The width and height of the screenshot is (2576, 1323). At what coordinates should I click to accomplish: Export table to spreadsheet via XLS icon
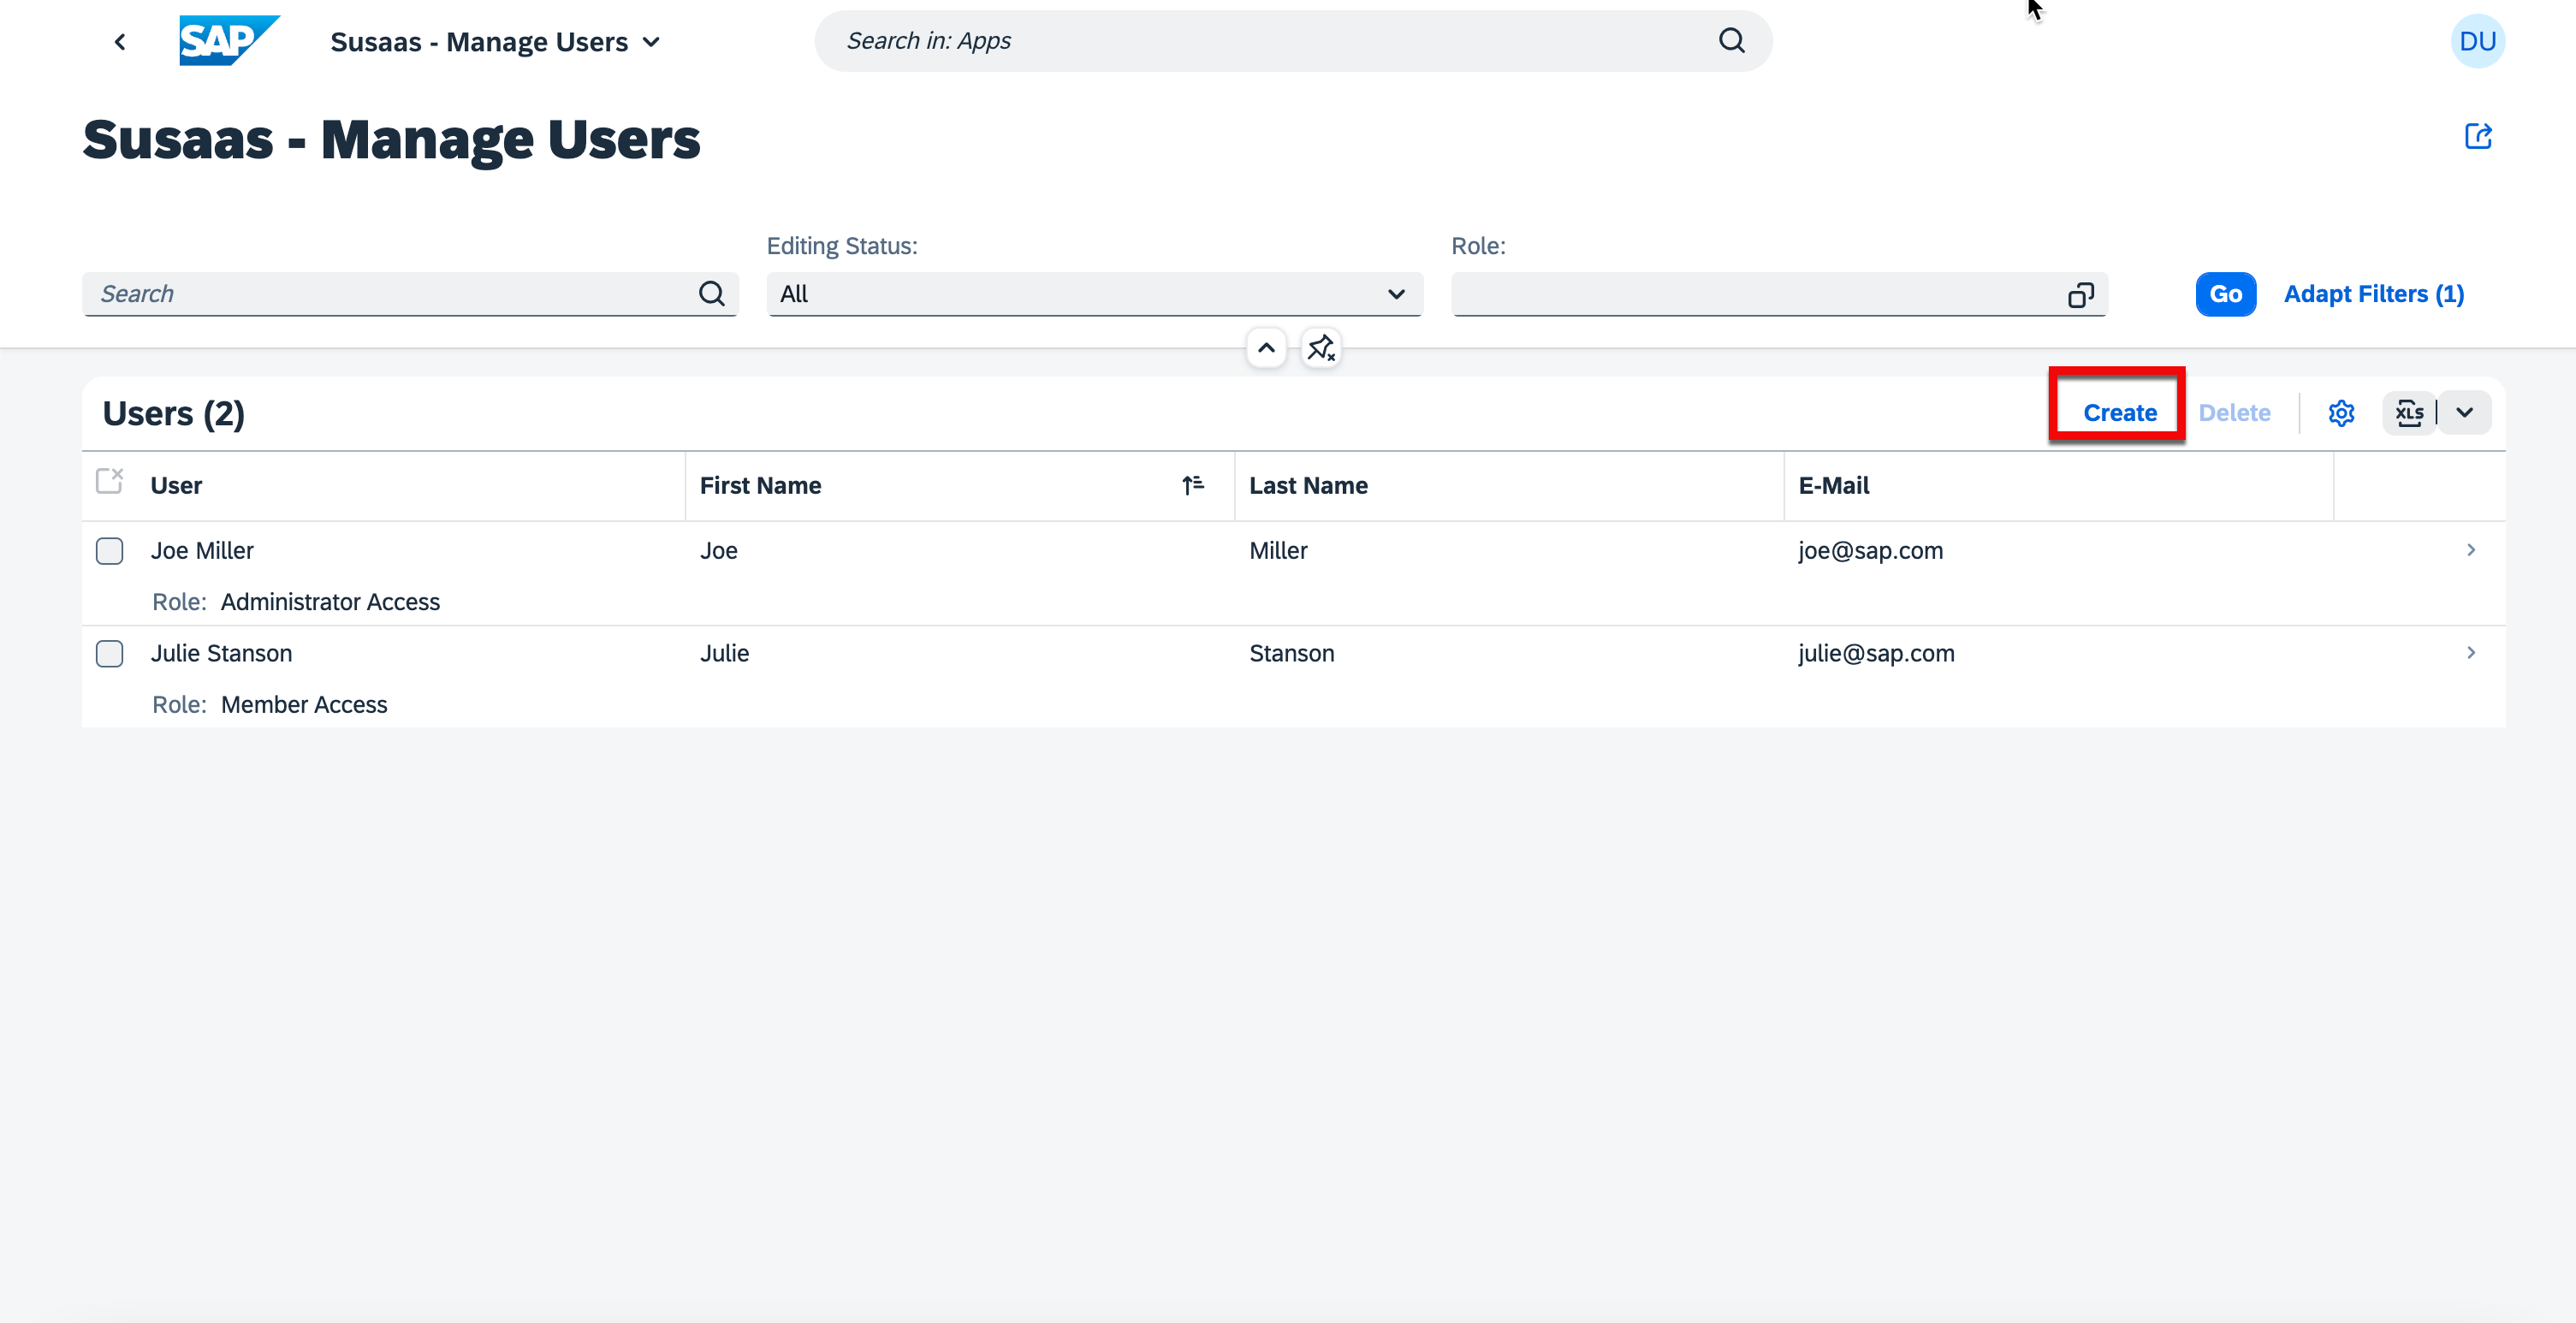[x=2409, y=413]
